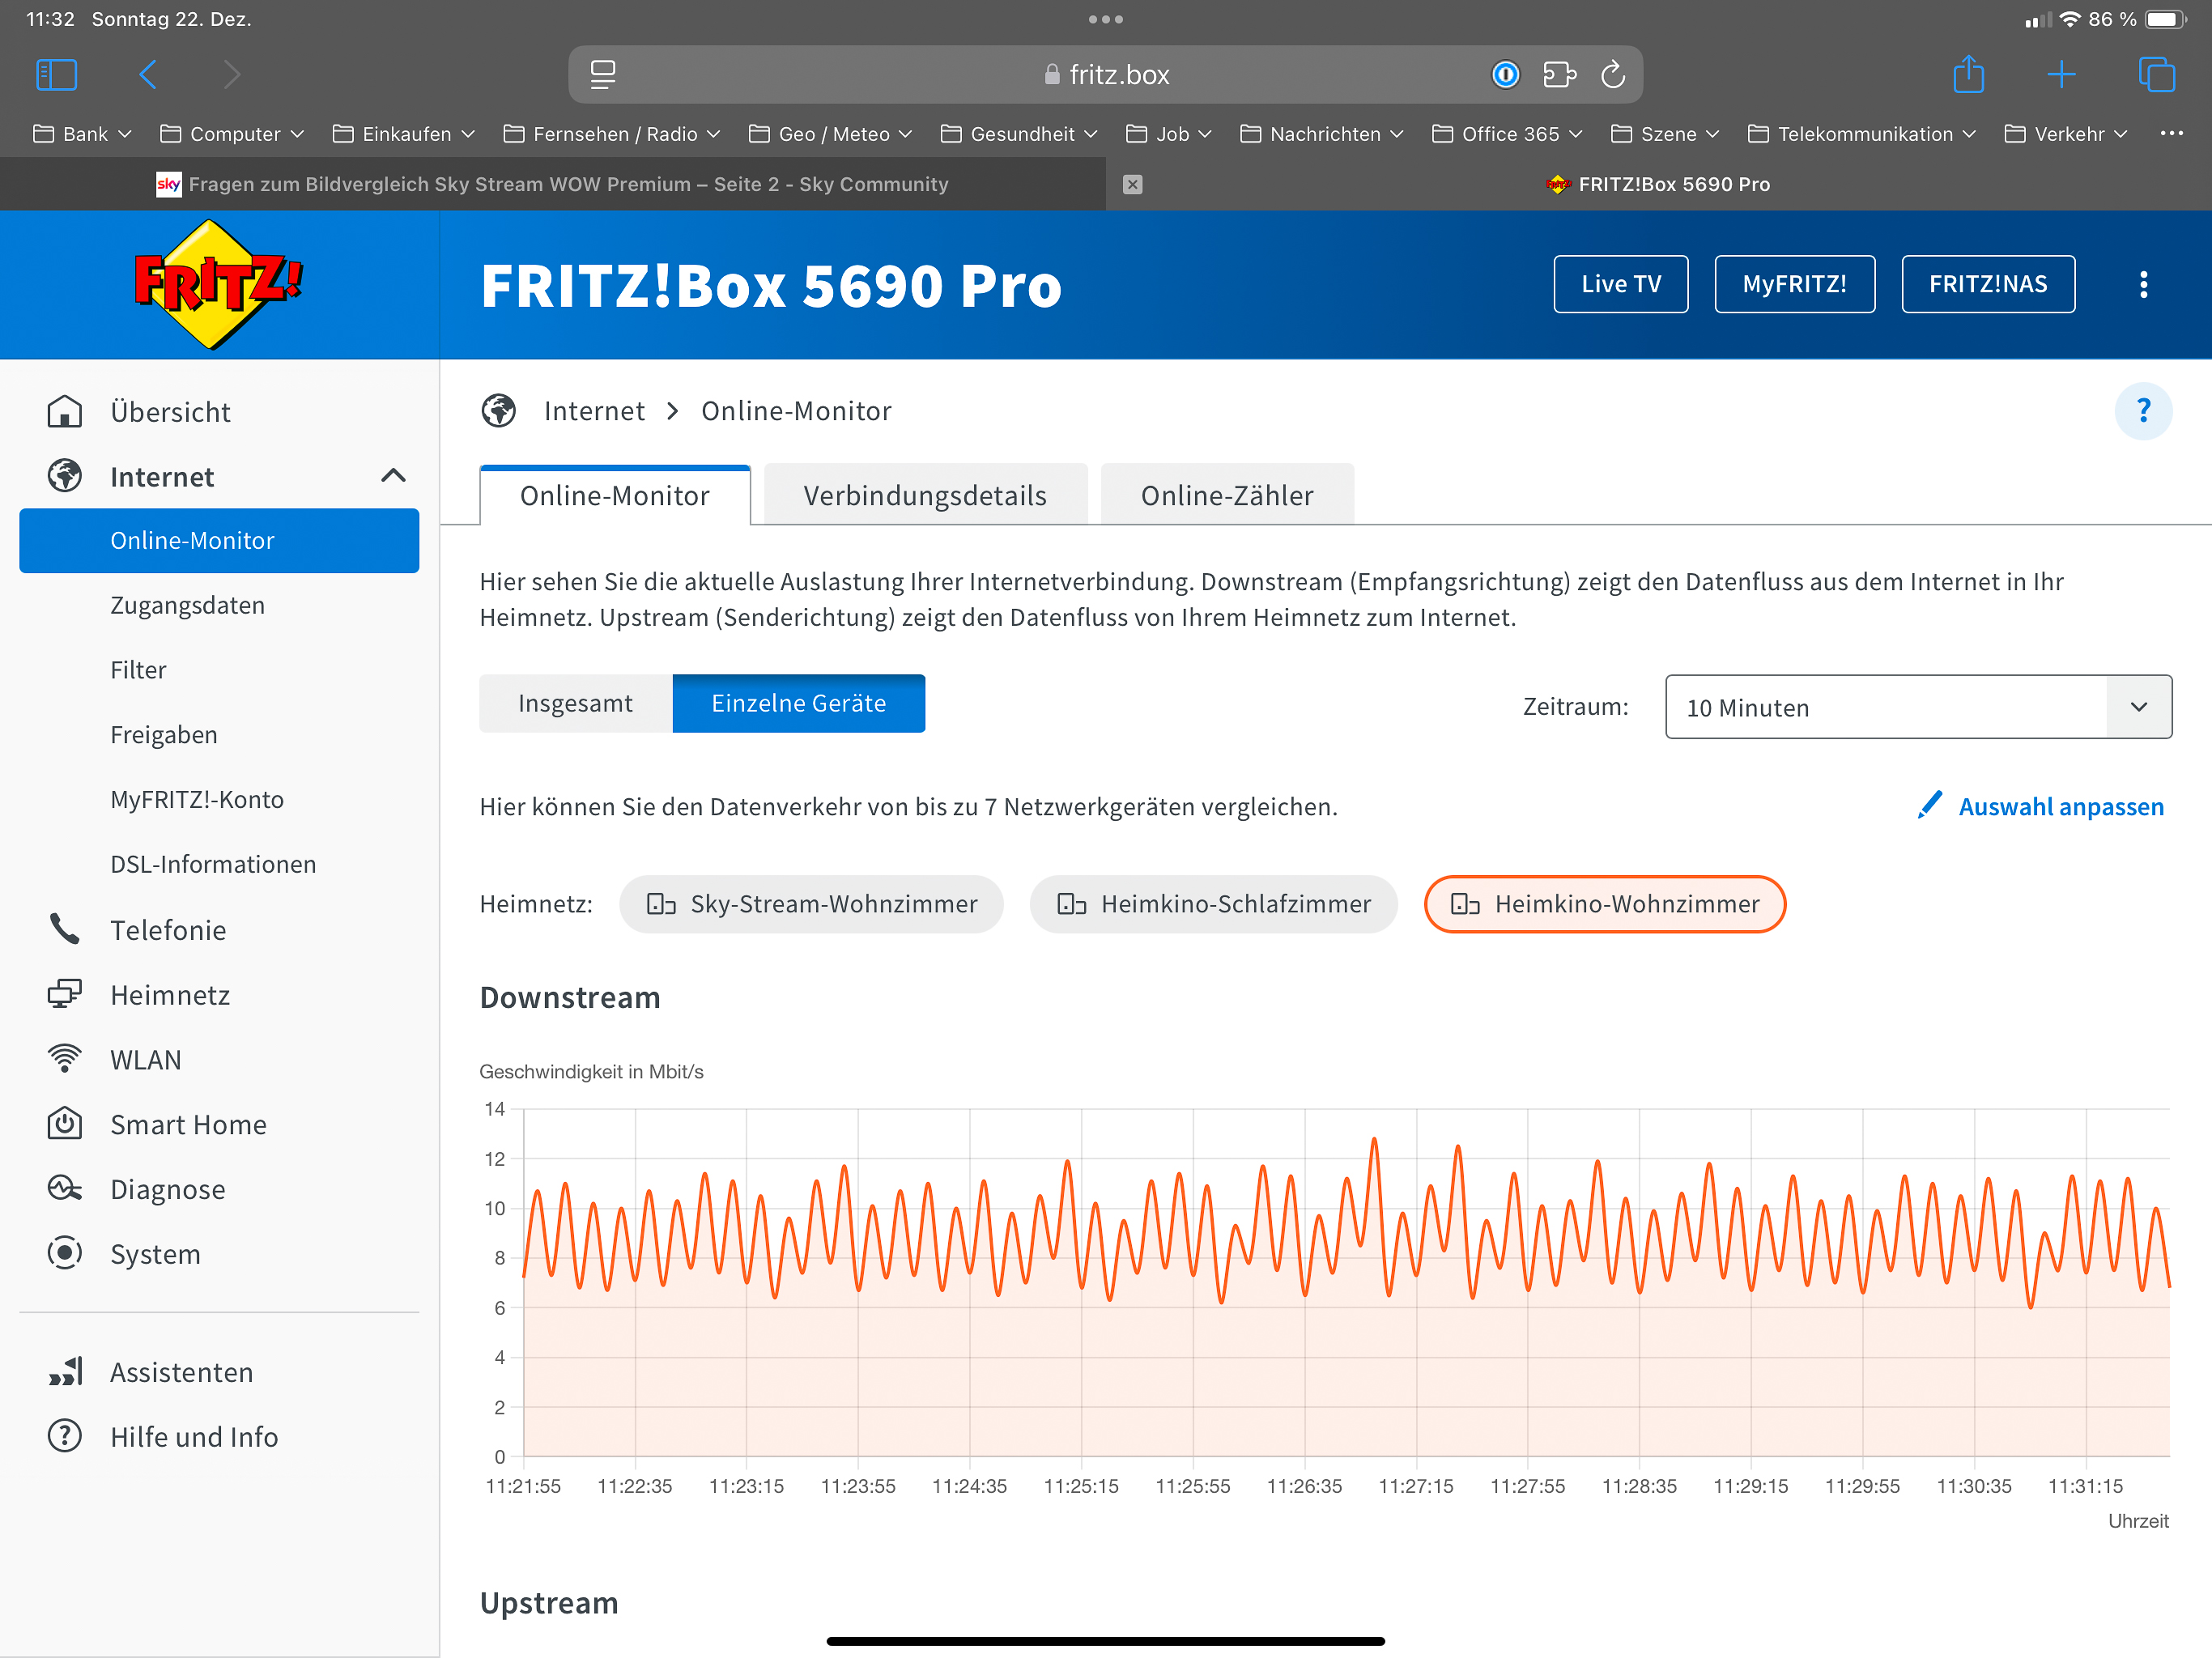Click Internet in the breadcrumb
The width and height of the screenshot is (2212, 1658).
[x=594, y=411]
